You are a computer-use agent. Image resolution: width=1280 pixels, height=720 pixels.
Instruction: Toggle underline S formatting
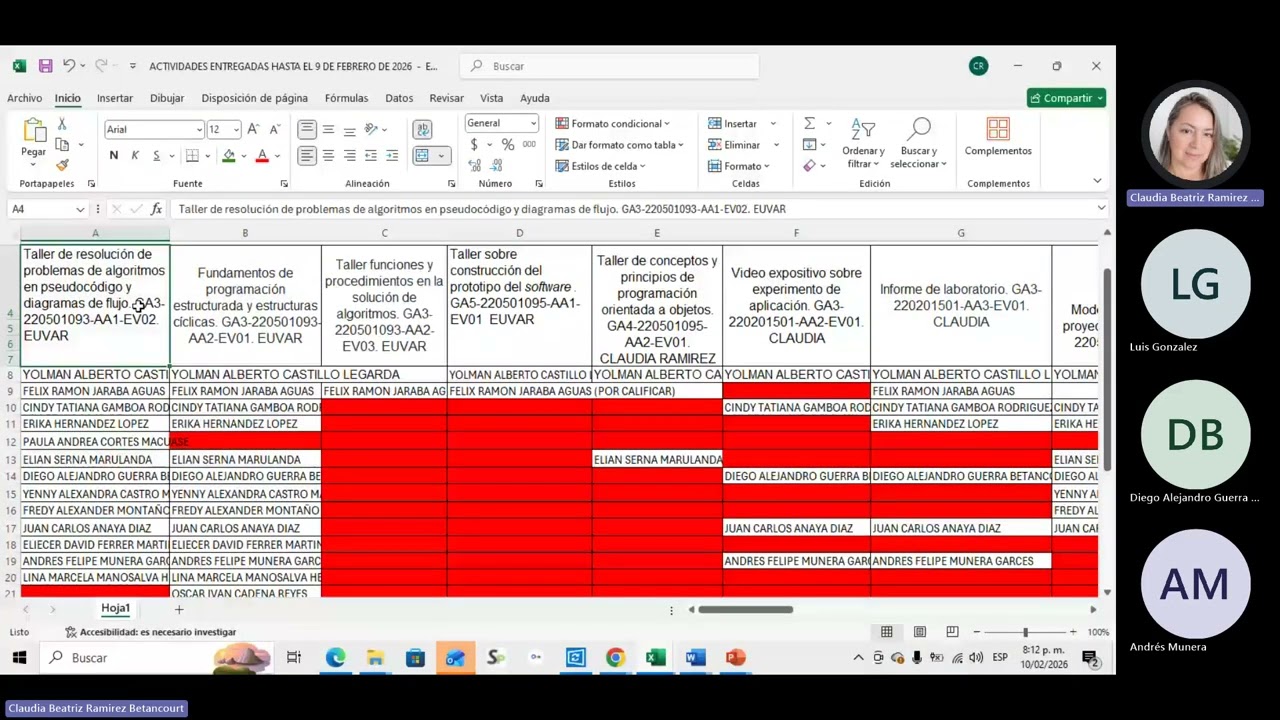pyautogui.click(x=156, y=156)
